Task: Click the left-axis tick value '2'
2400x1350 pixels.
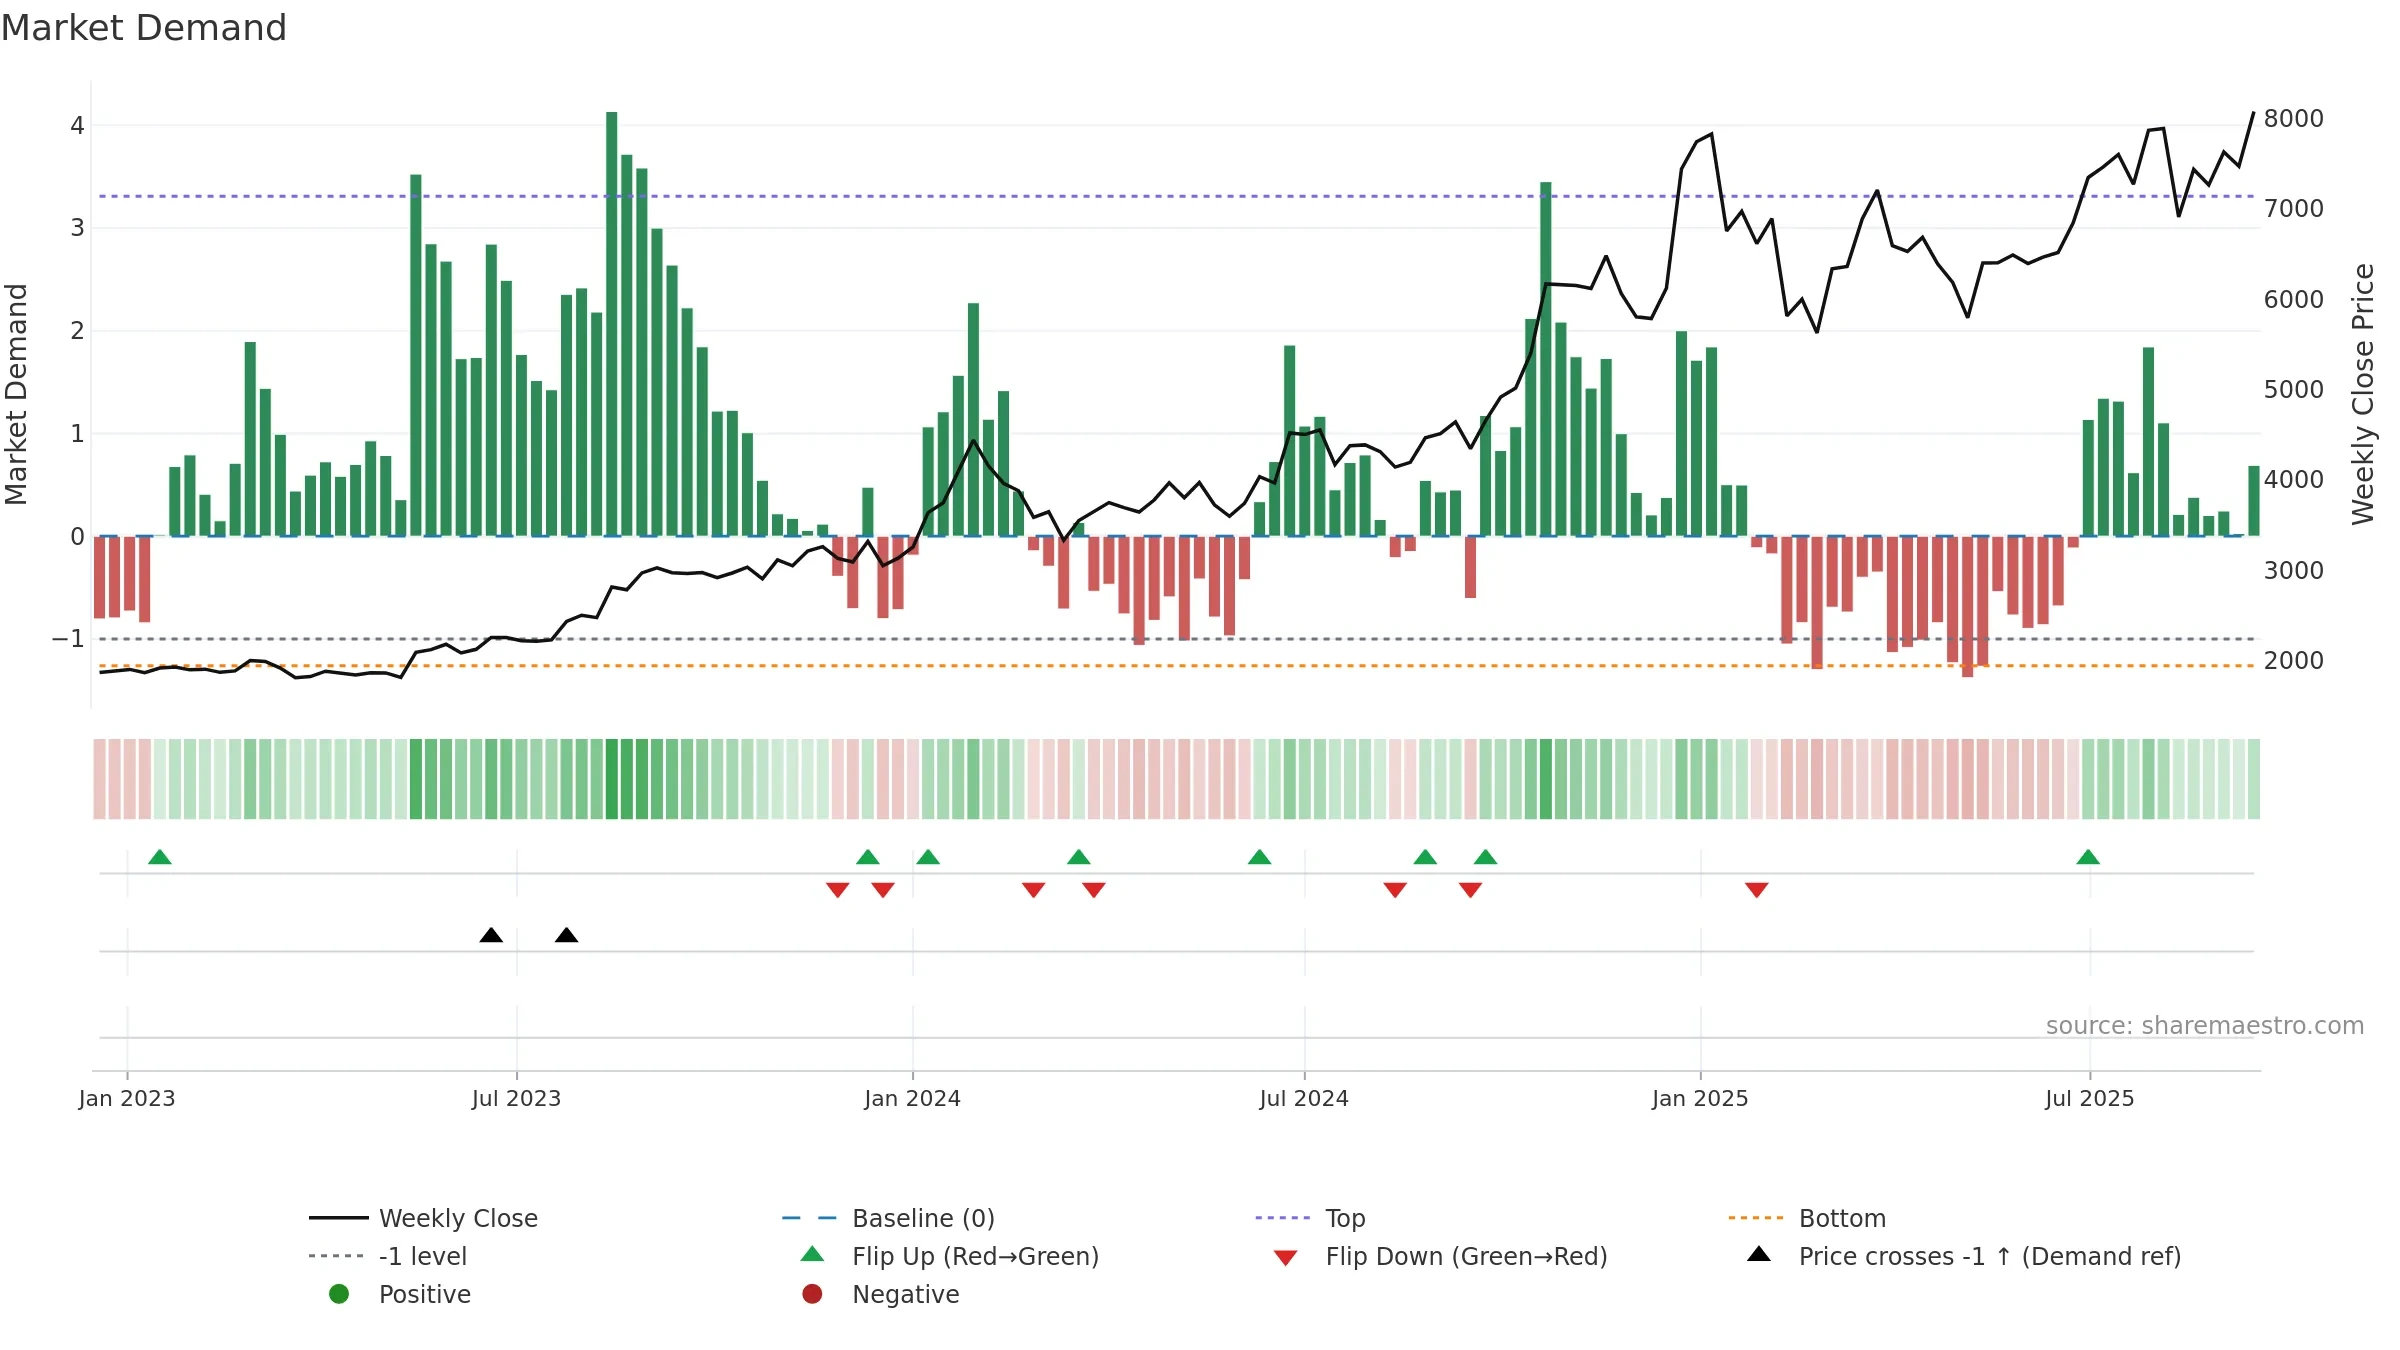Action: pyautogui.click(x=77, y=331)
